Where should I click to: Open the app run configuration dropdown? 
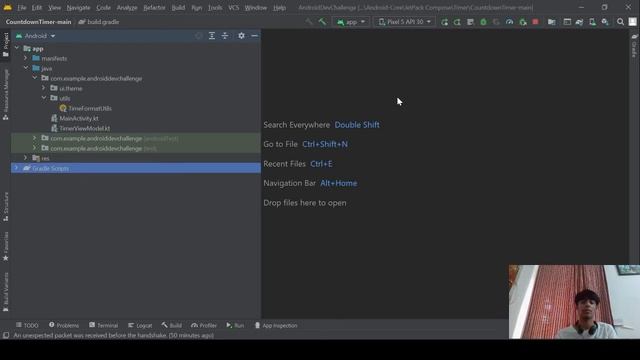click(x=351, y=22)
